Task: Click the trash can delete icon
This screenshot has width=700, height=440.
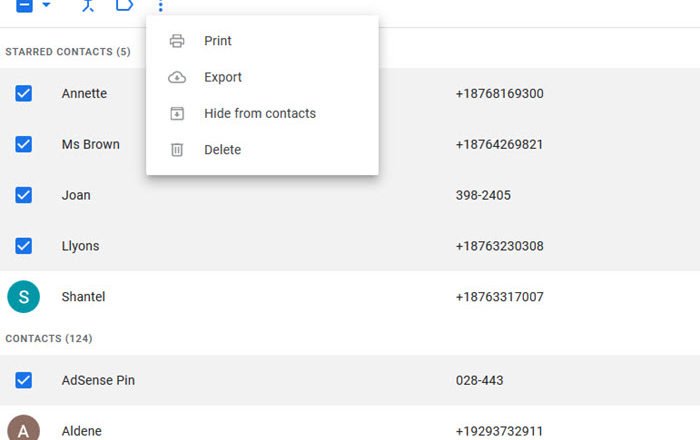Action: click(177, 150)
